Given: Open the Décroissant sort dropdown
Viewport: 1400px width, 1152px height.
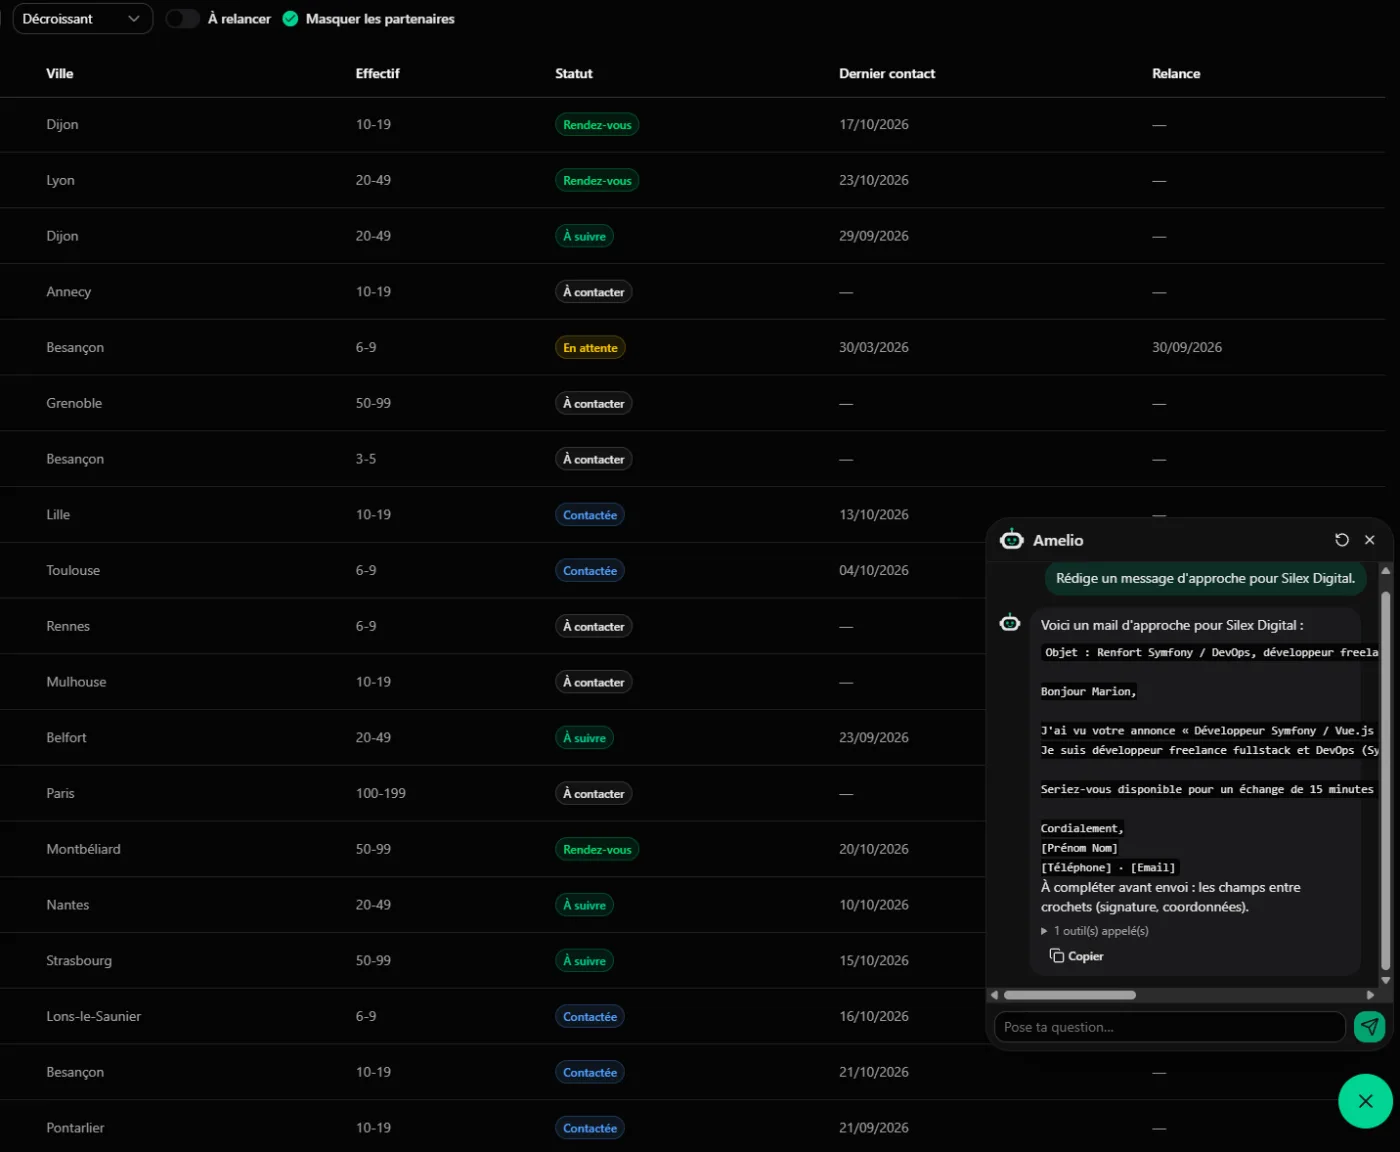Looking at the screenshot, I should coord(82,19).
